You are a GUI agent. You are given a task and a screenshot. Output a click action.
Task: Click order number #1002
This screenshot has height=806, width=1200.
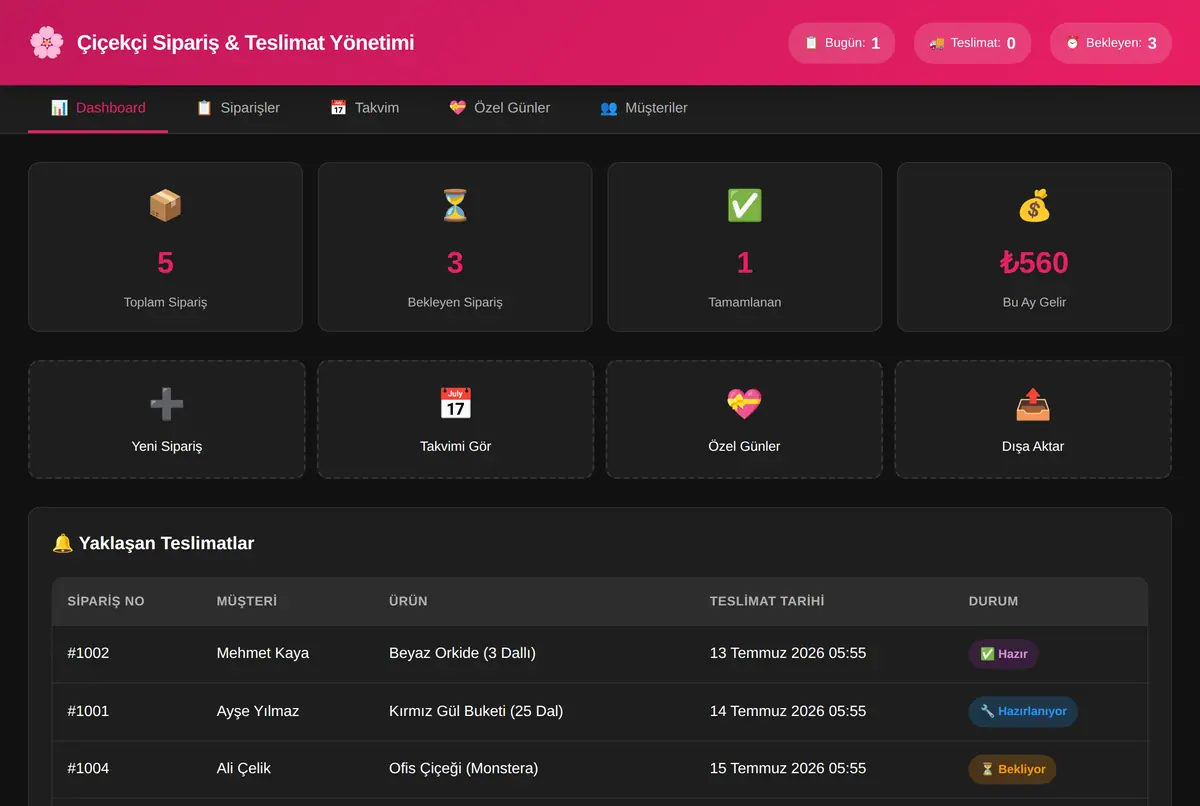pos(88,653)
